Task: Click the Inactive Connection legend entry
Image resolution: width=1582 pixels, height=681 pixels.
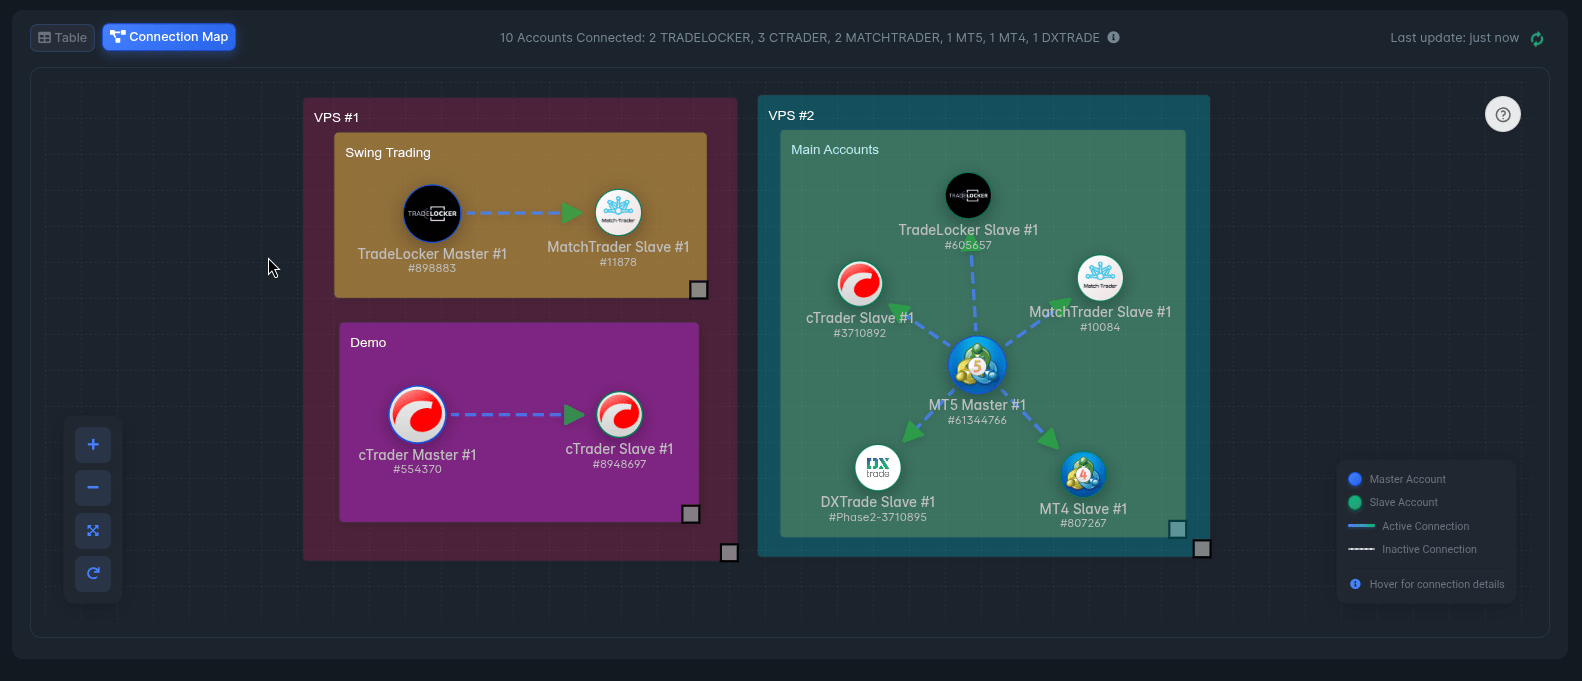Action: click(x=1412, y=549)
